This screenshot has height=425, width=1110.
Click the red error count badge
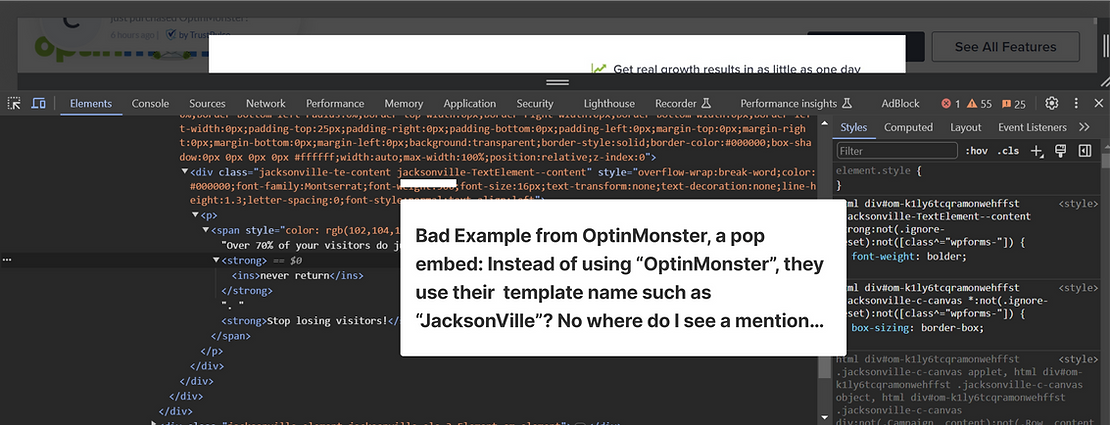951,103
